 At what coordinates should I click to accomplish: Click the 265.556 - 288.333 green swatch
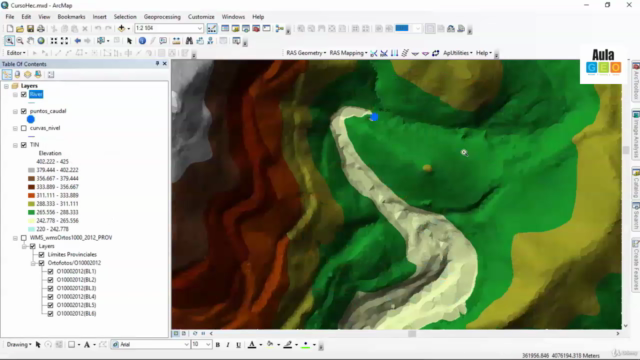[x=31, y=212]
